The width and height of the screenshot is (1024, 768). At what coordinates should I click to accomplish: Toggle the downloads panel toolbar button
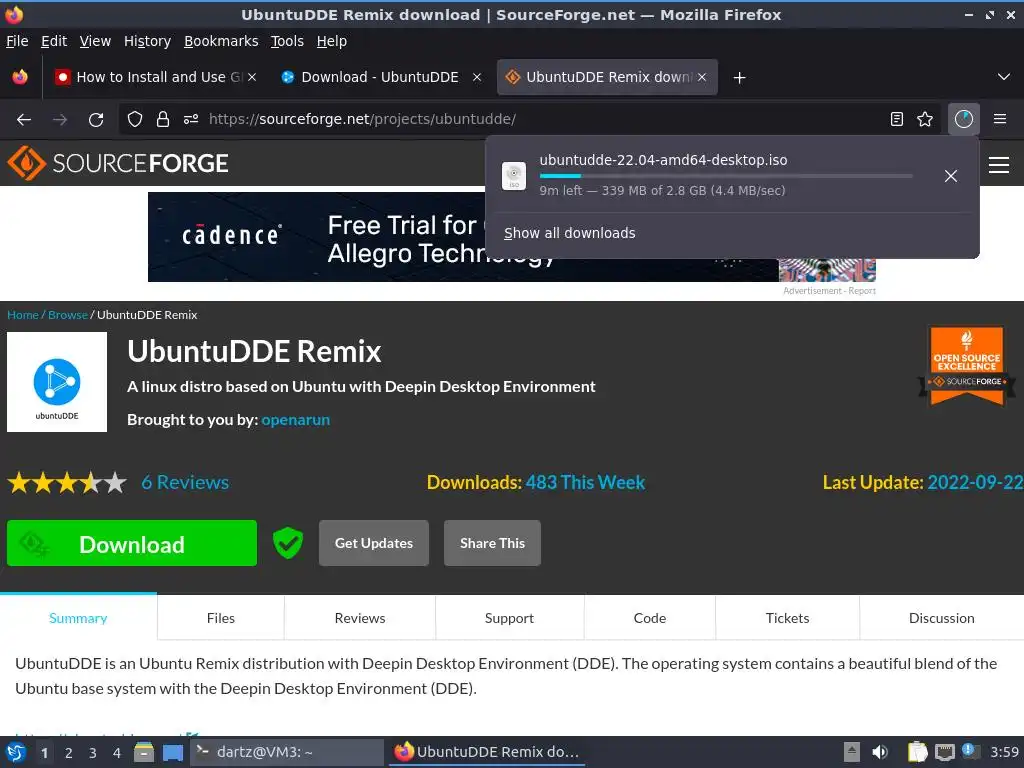(x=964, y=119)
